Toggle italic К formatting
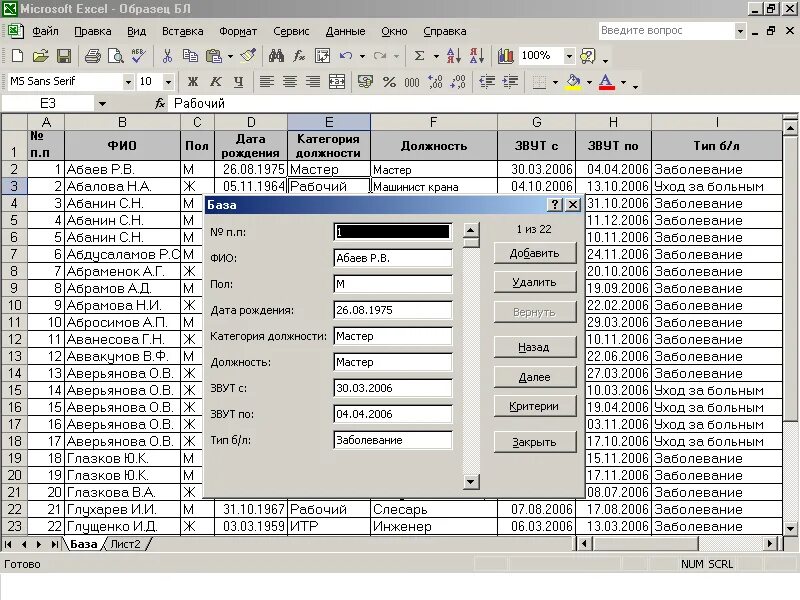Image resolution: width=800 pixels, height=600 pixels. (216, 82)
